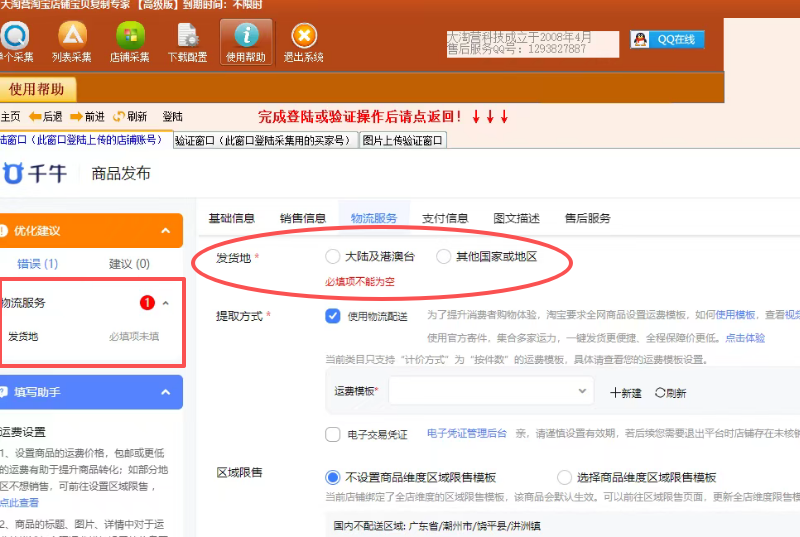Select 选择商品维度区域限售模板 option
The height and width of the screenshot is (537, 800).
pos(565,477)
